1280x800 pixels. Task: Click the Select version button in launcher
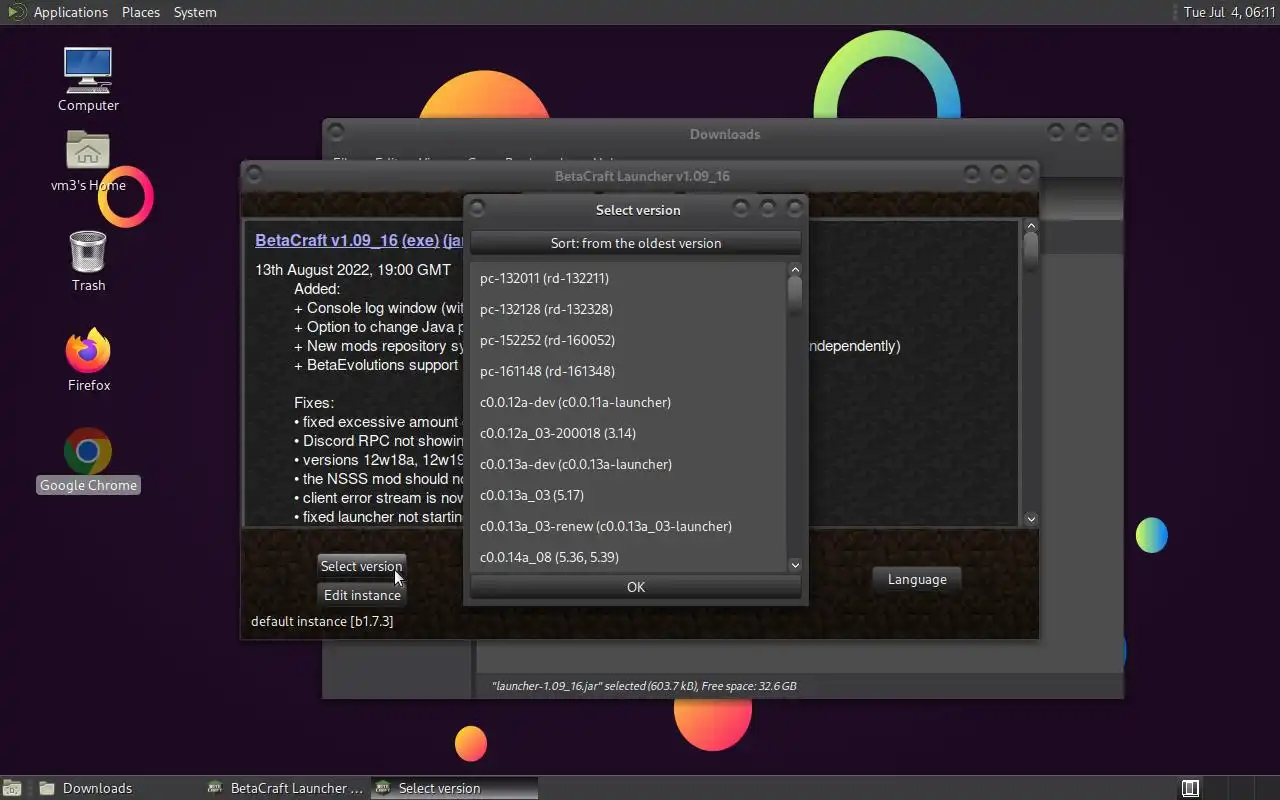click(x=361, y=566)
